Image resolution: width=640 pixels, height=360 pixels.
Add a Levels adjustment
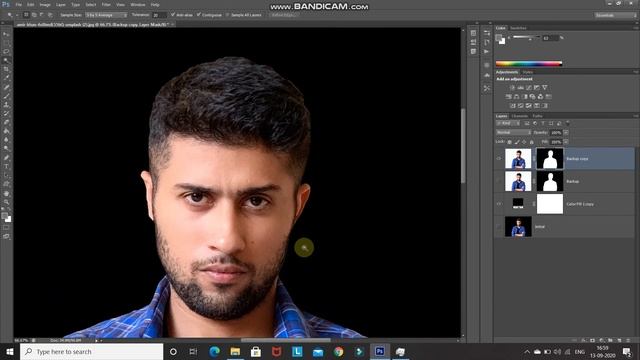coord(520,87)
